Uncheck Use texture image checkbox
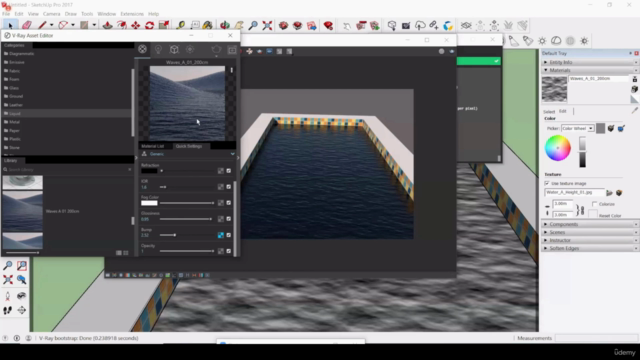640x360 pixels. click(x=547, y=183)
